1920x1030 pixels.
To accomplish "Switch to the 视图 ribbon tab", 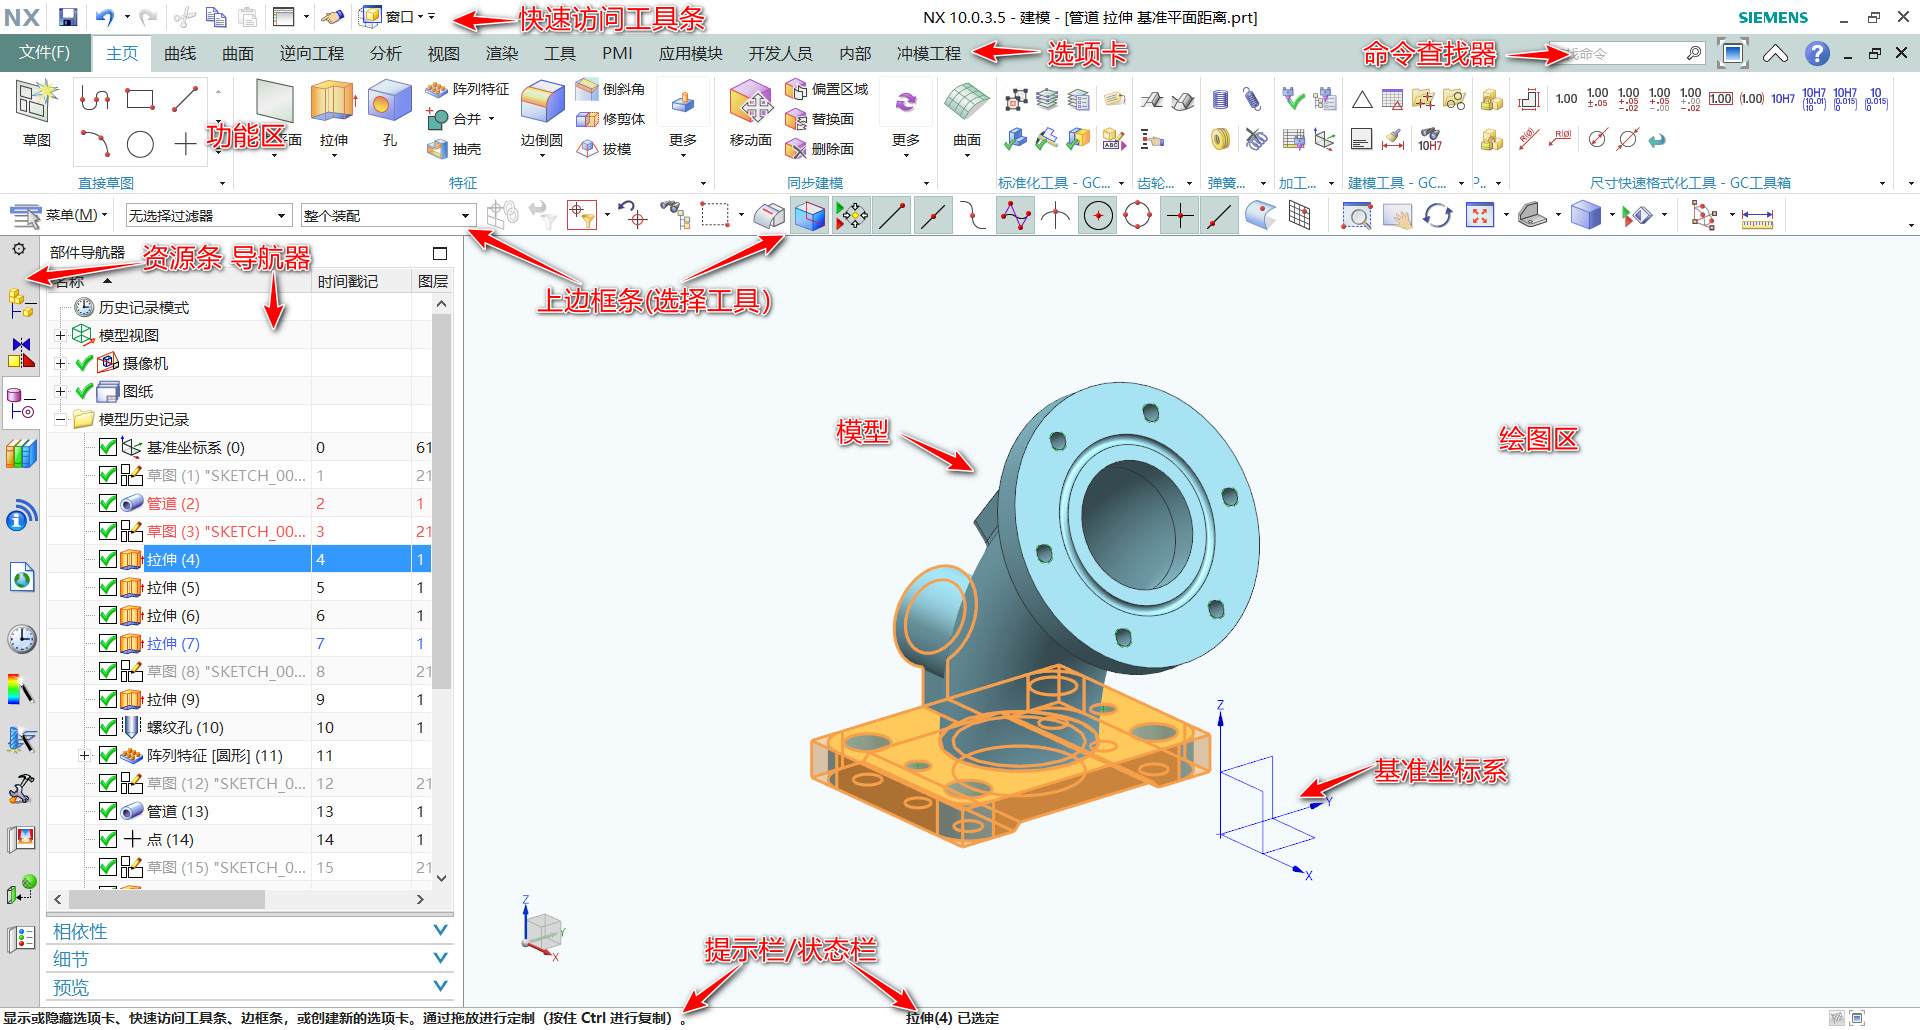I will 444,53.
